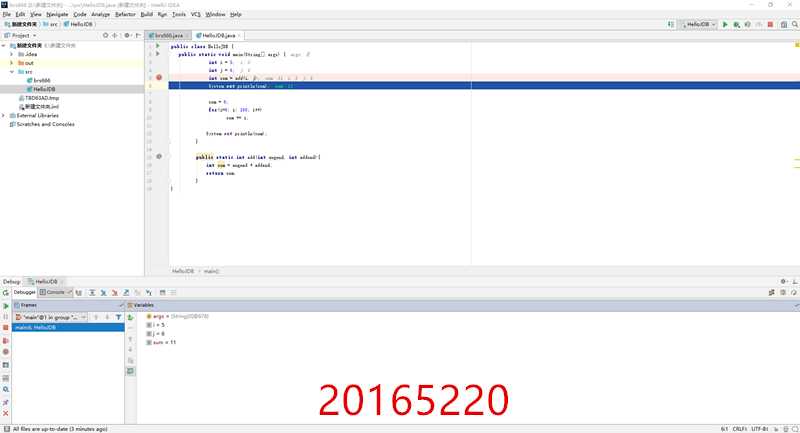Click CRLF line separator in status bar
This screenshot has width=800, height=433.
click(740, 429)
